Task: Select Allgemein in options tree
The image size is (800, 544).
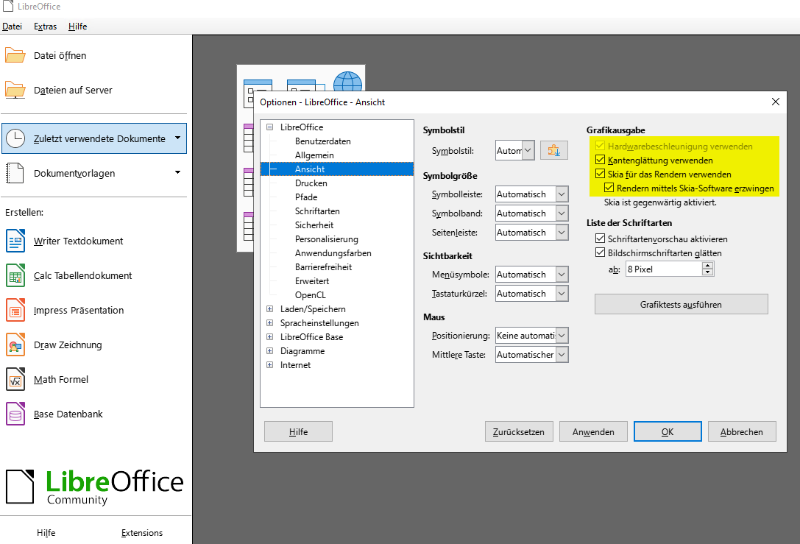Action: coord(314,155)
